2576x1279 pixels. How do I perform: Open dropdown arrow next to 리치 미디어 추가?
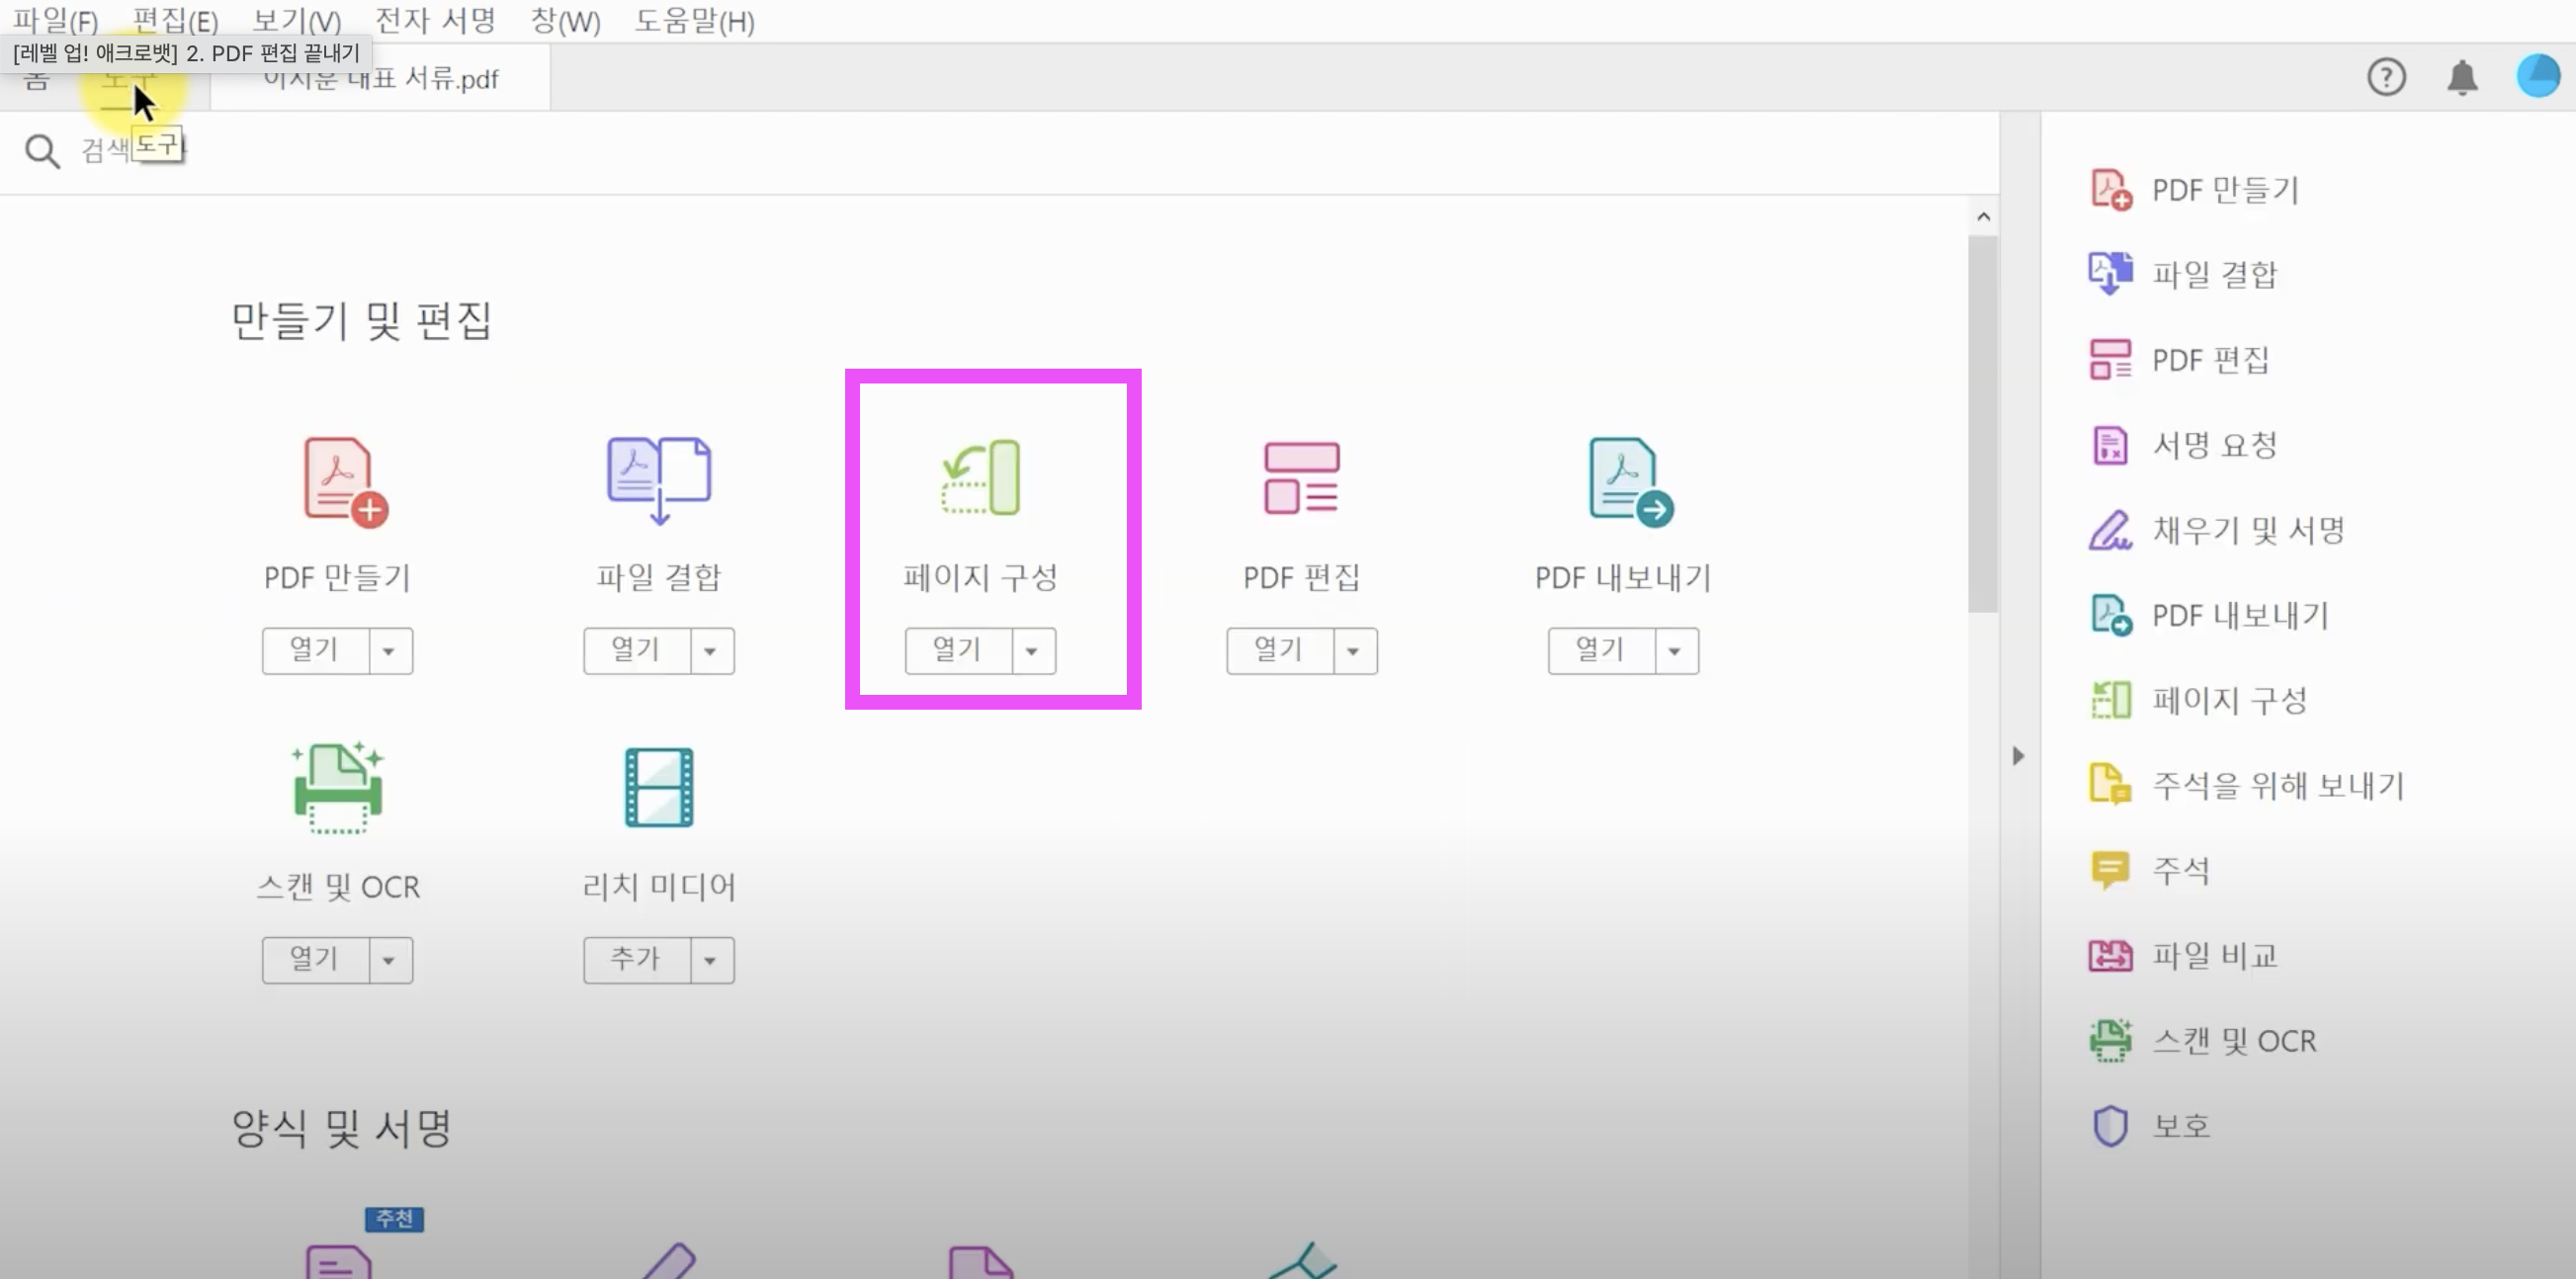(710, 960)
